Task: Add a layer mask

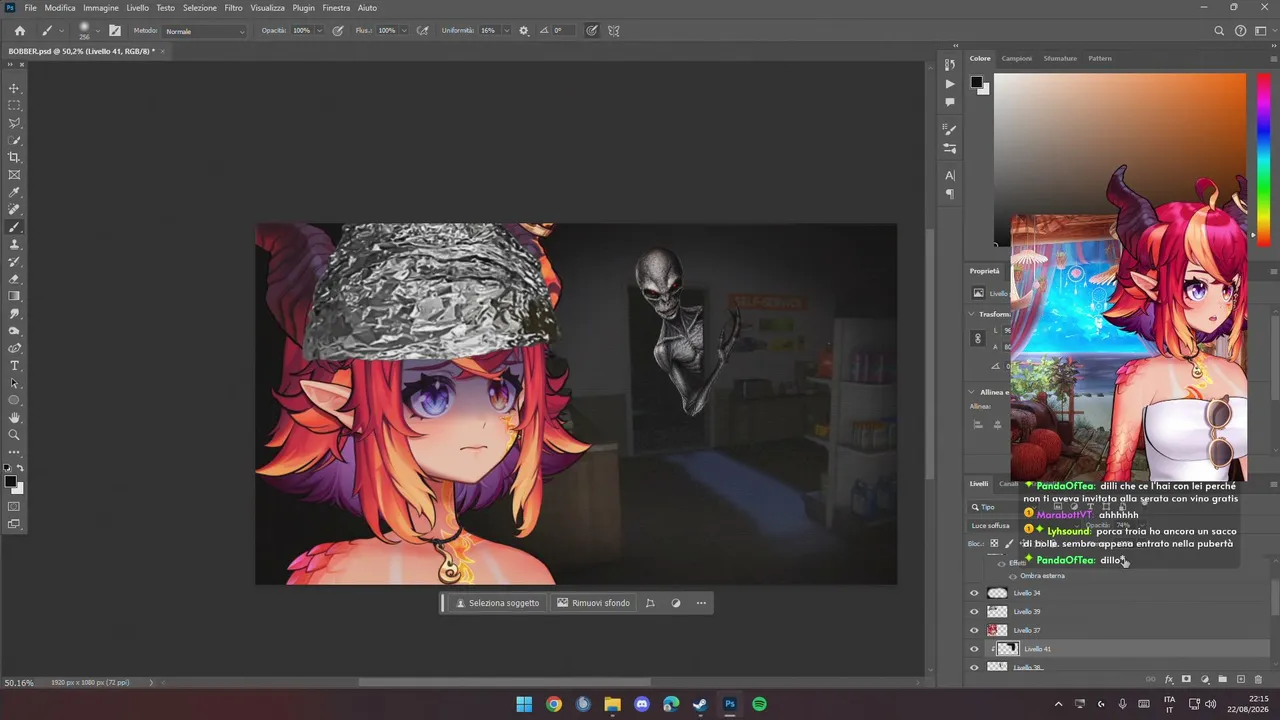Action: coord(1186,679)
